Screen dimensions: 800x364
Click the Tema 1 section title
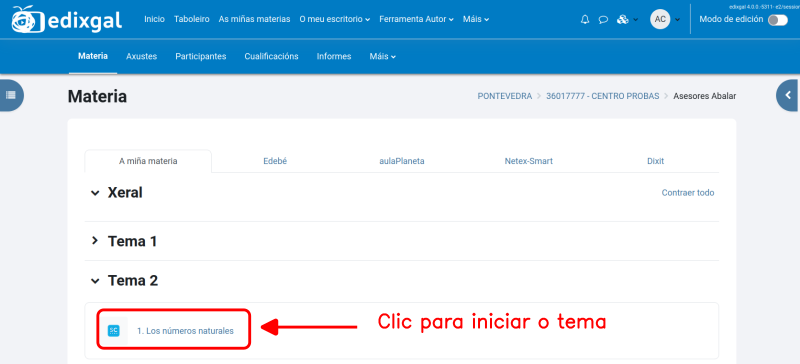[x=132, y=241]
